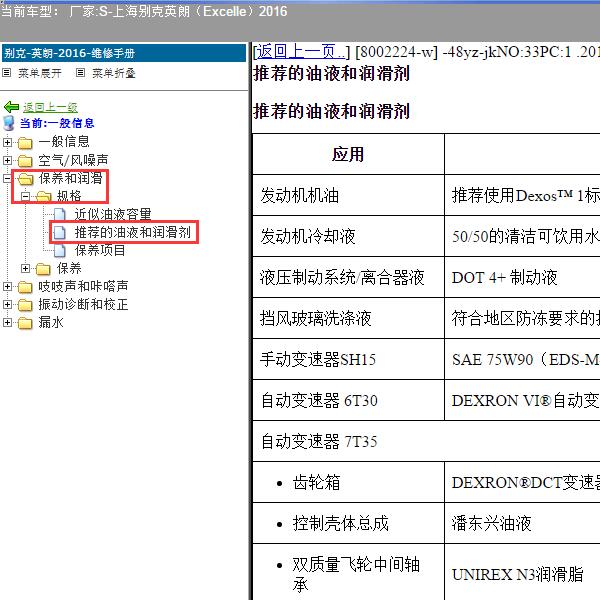Expand the 保养 subfolder node

pyautogui.click(x=25, y=268)
